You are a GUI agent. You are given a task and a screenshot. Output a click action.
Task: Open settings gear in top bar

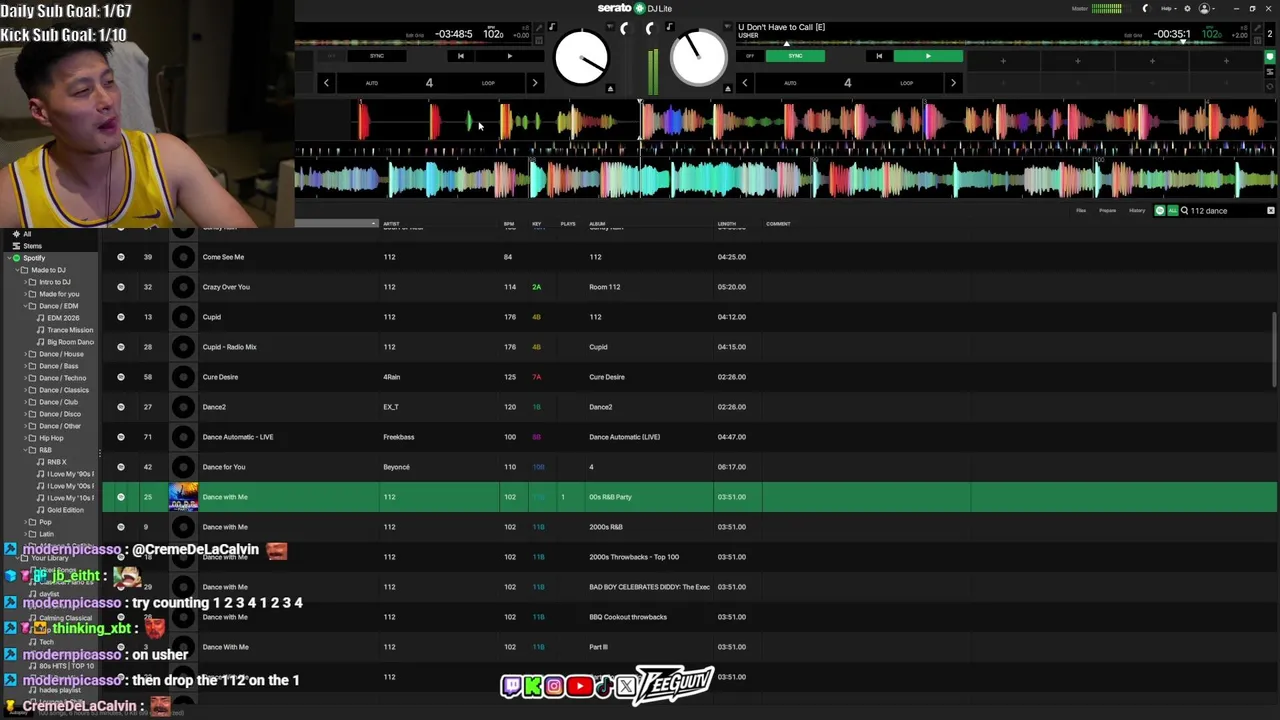pyautogui.click(x=1186, y=8)
